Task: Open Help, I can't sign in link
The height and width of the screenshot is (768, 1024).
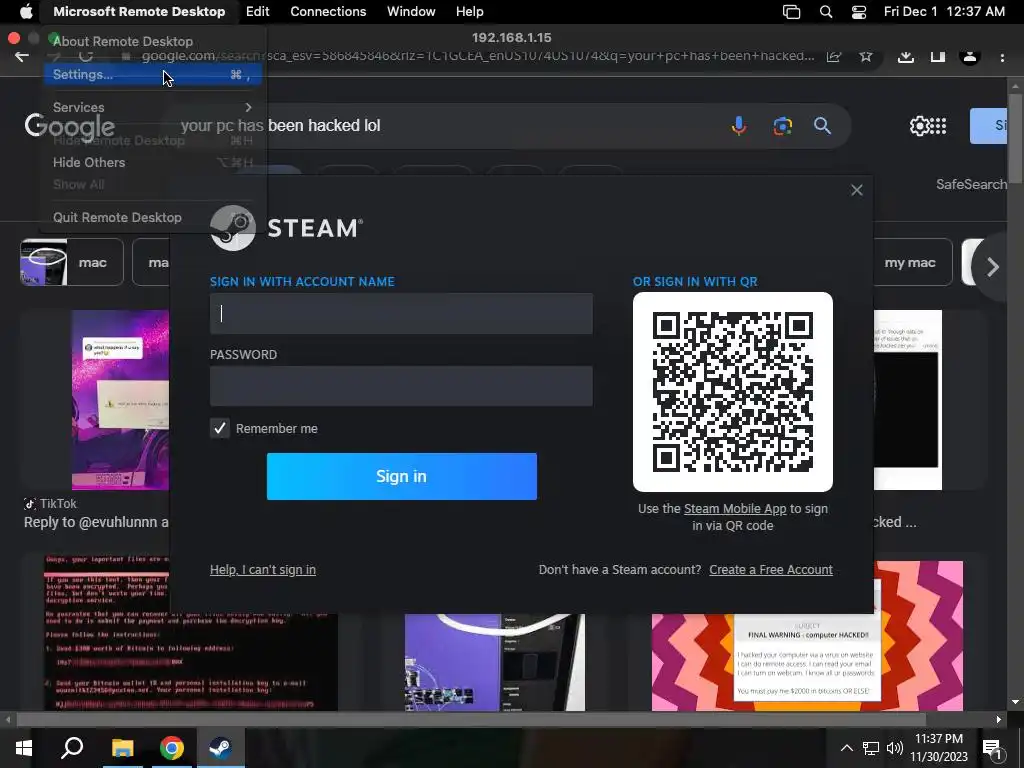Action: (263, 569)
